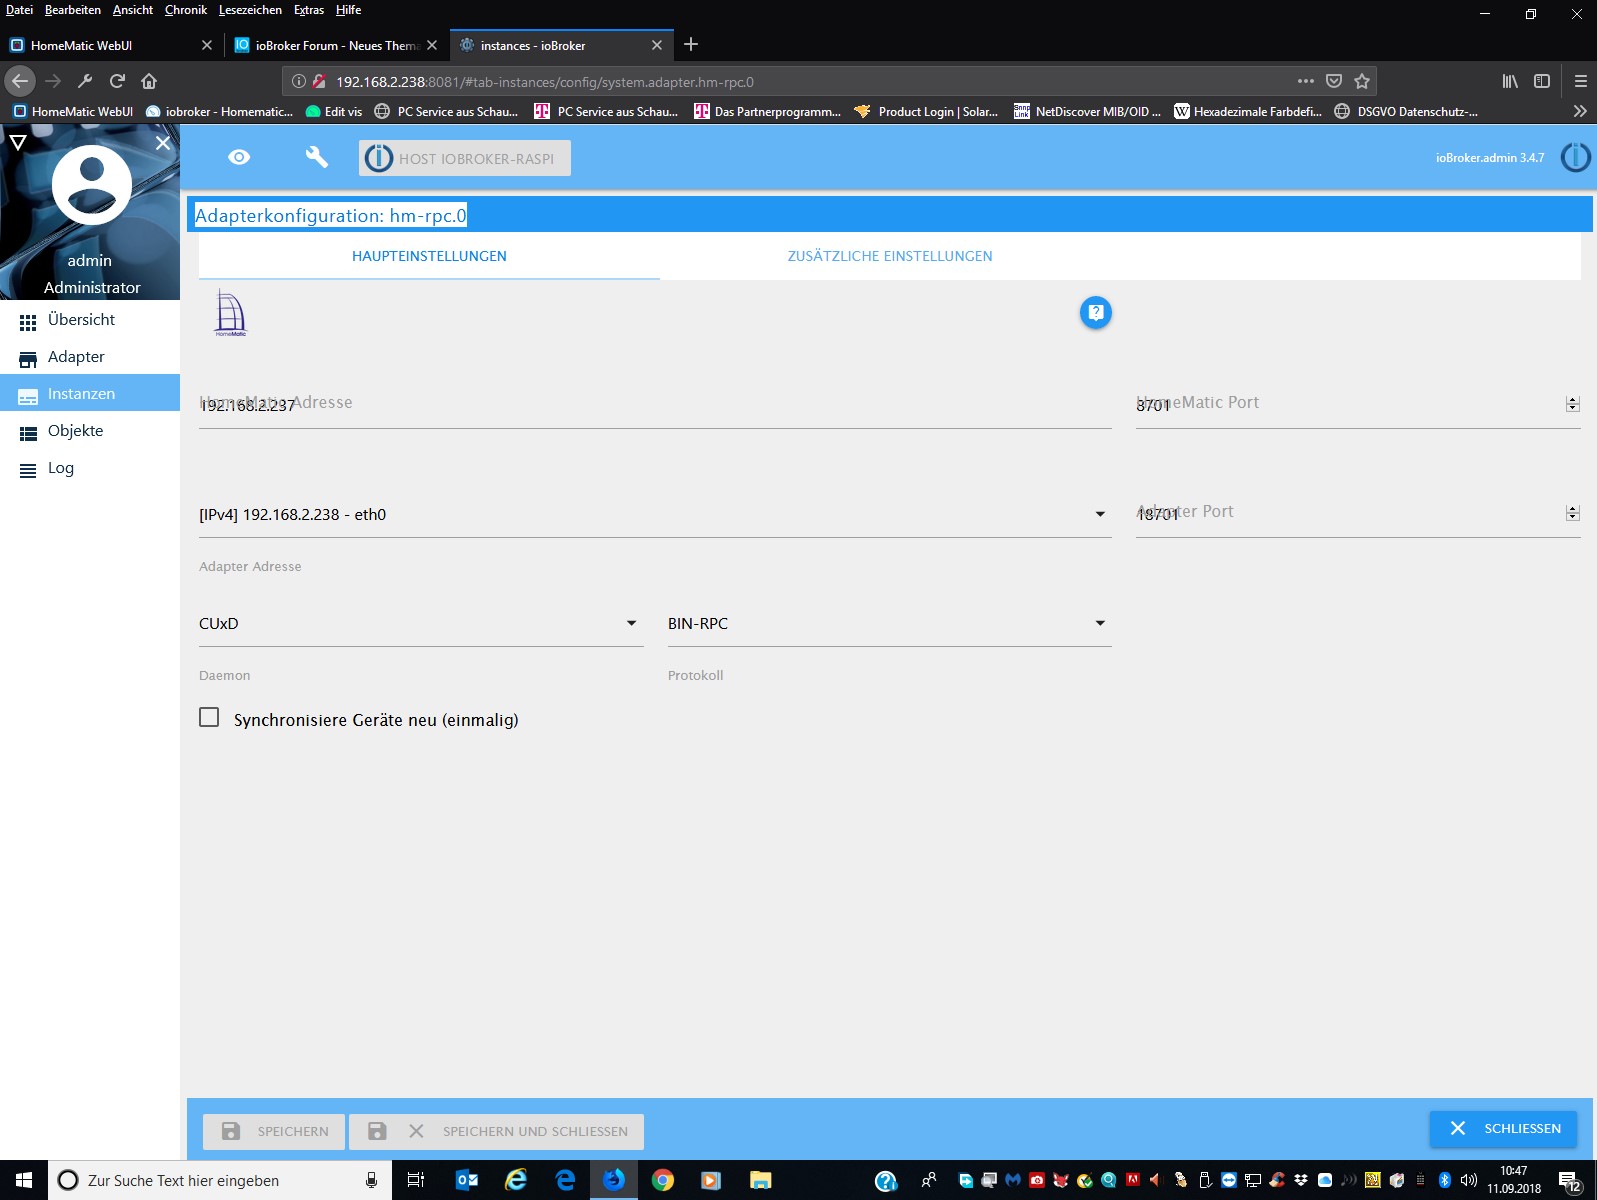This screenshot has width=1597, height=1200.
Task: Open Instanzen in the sidebar
Action: (x=90, y=394)
